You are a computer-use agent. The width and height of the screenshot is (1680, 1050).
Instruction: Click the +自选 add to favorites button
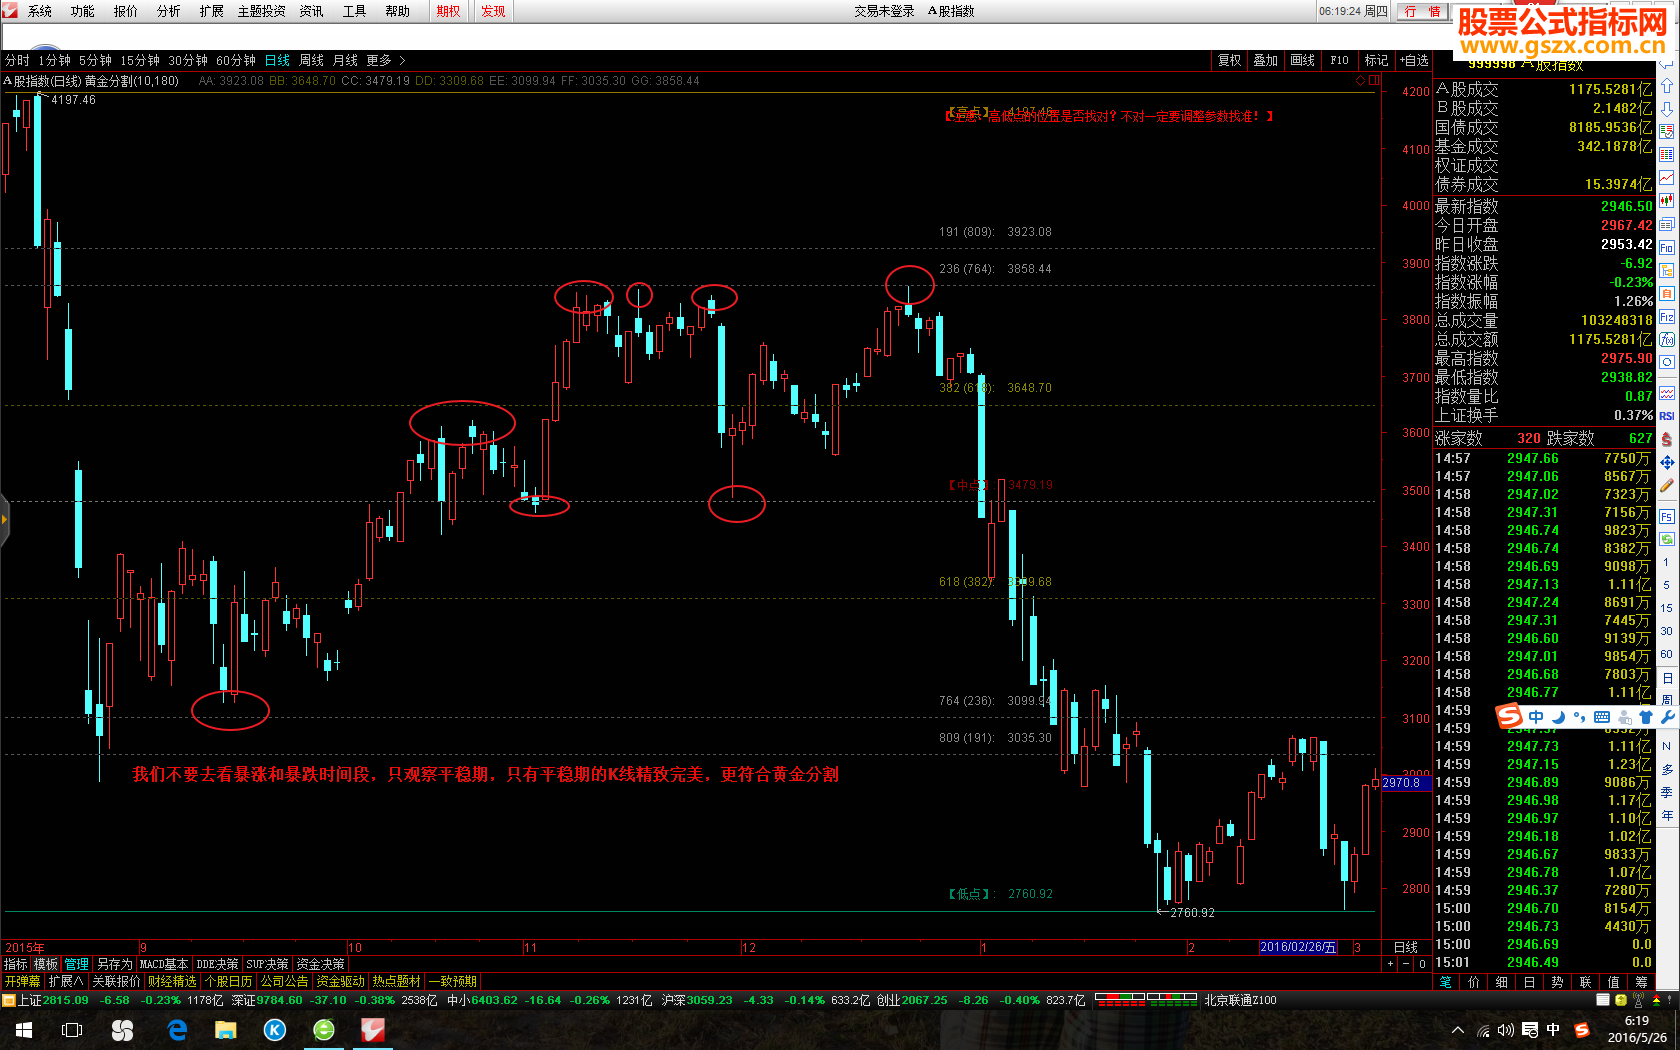click(x=1414, y=60)
